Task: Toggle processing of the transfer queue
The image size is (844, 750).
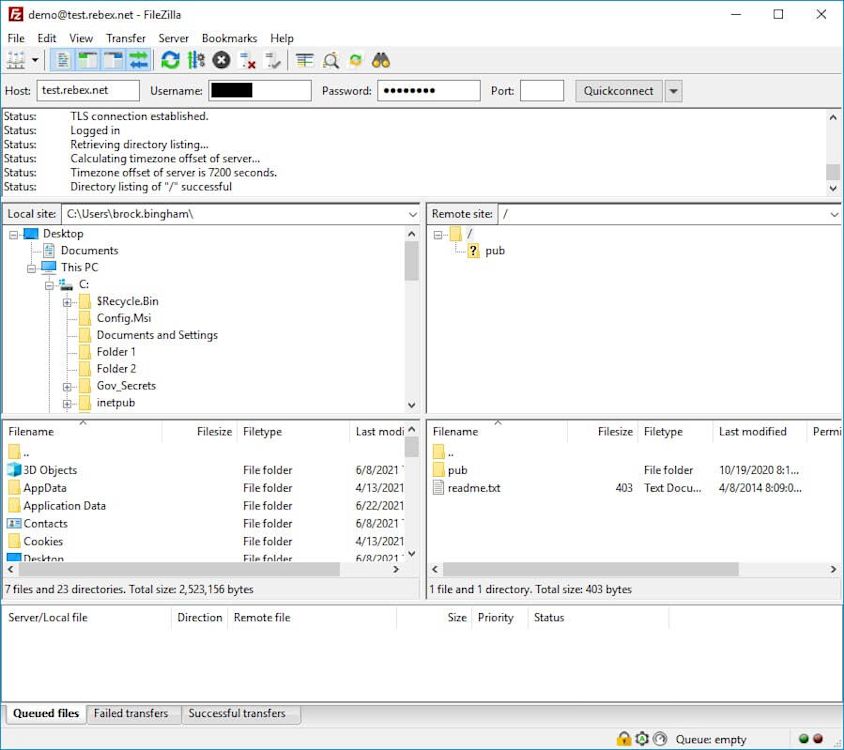Action: (x=196, y=60)
